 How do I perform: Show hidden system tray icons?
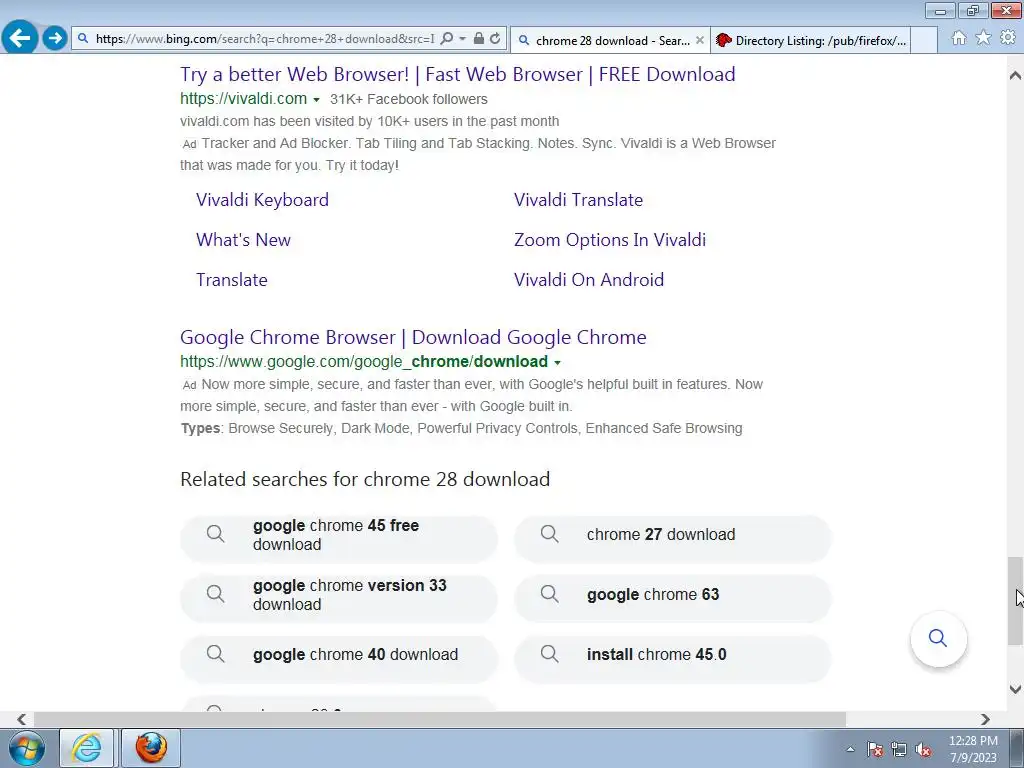[850, 749]
